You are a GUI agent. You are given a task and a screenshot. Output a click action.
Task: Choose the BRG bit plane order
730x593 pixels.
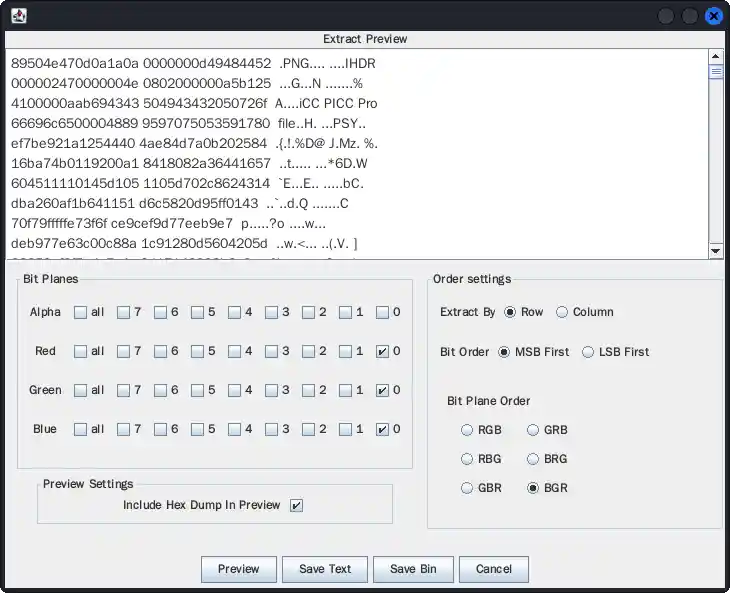coord(533,459)
